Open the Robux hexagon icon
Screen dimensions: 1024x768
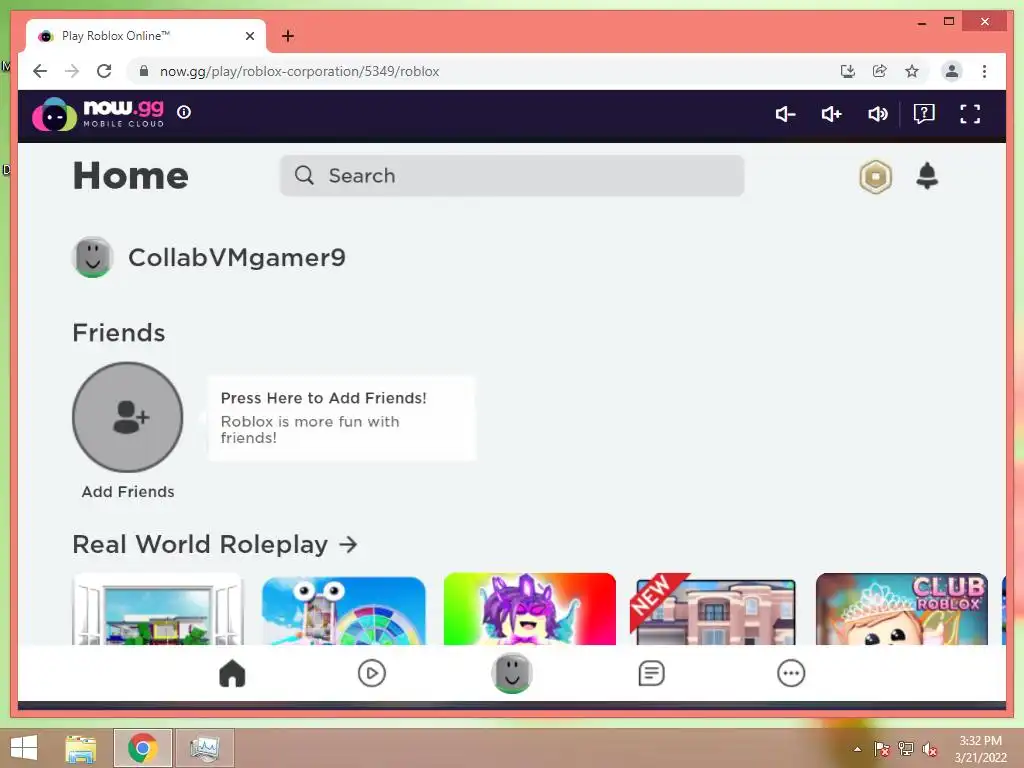pyautogui.click(x=875, y=176)
